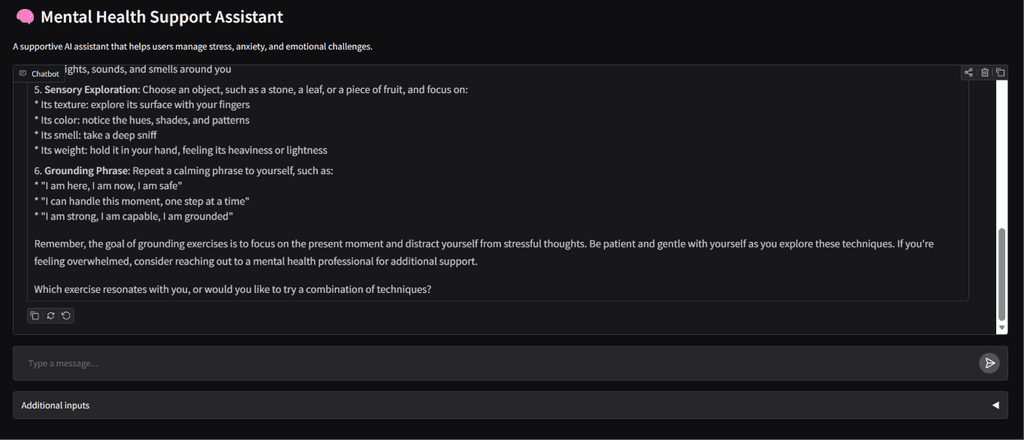Retry the response with circular arrows icon
The width and height of the screenshot is (1024, 440).
point(51,316)
